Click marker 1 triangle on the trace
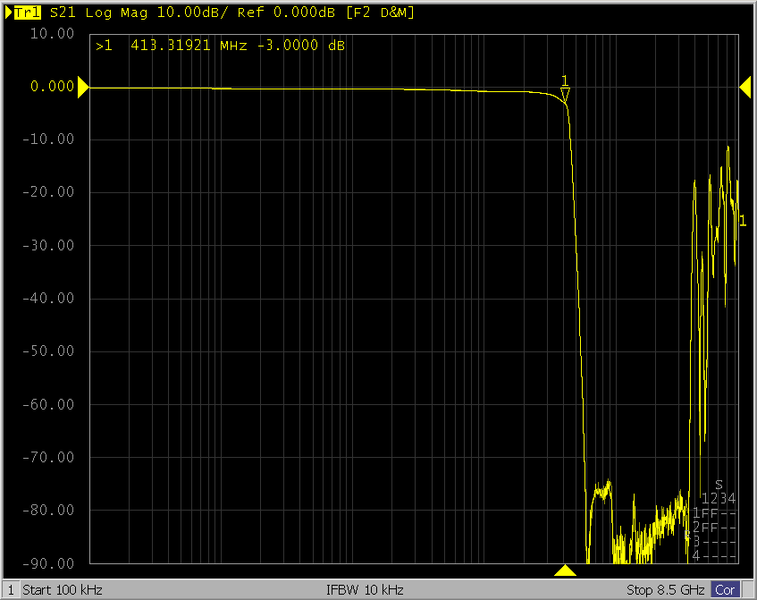 tap(565, 93)
